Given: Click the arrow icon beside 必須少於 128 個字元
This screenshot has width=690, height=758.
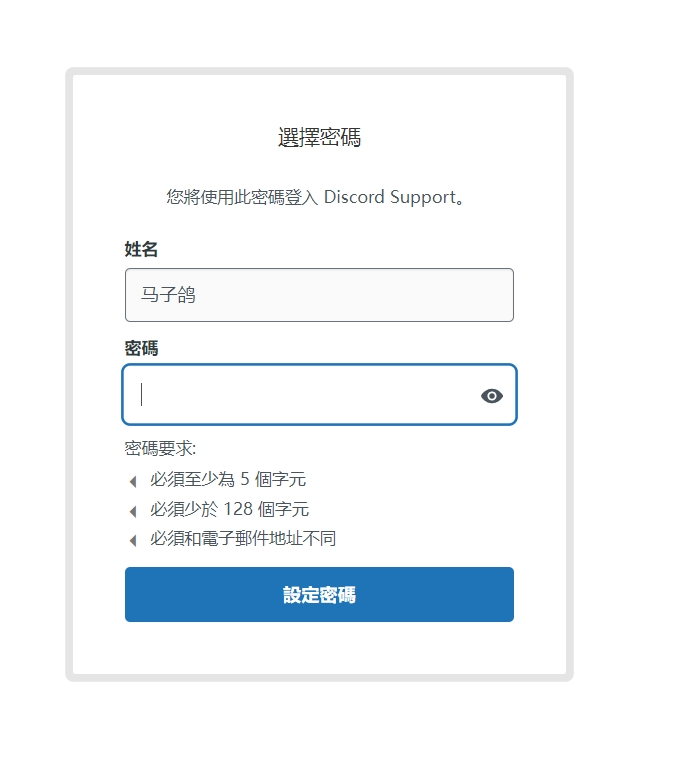Looking at the screenshot, I should pyautogui.click(x=133, y=511).
